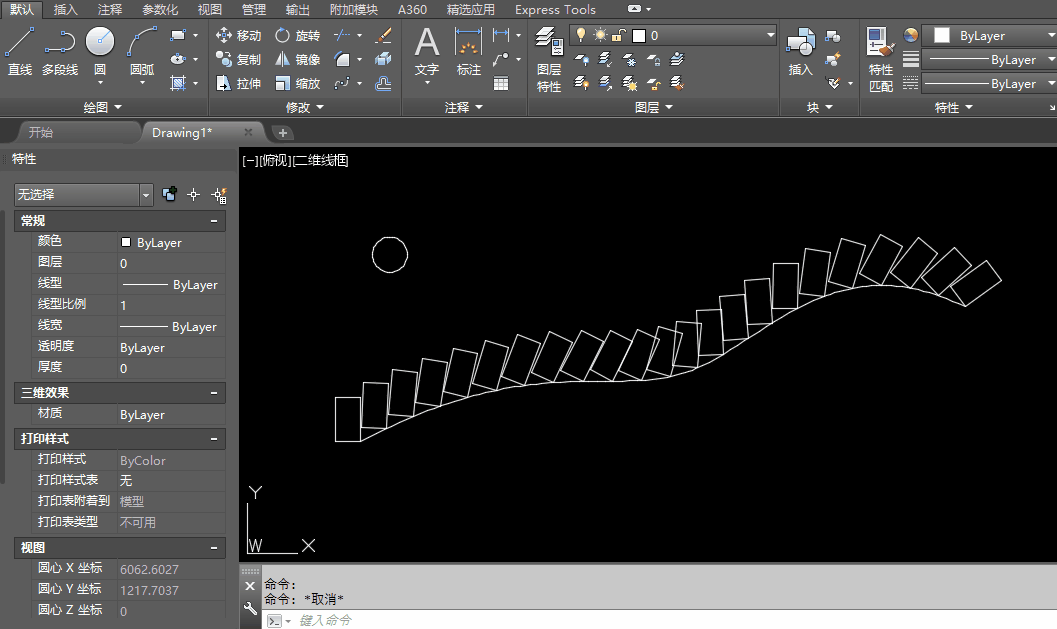1057x629 pixels.
Task: Pick the 镜像 mirror tool
Action: click(x=298, y=60)
